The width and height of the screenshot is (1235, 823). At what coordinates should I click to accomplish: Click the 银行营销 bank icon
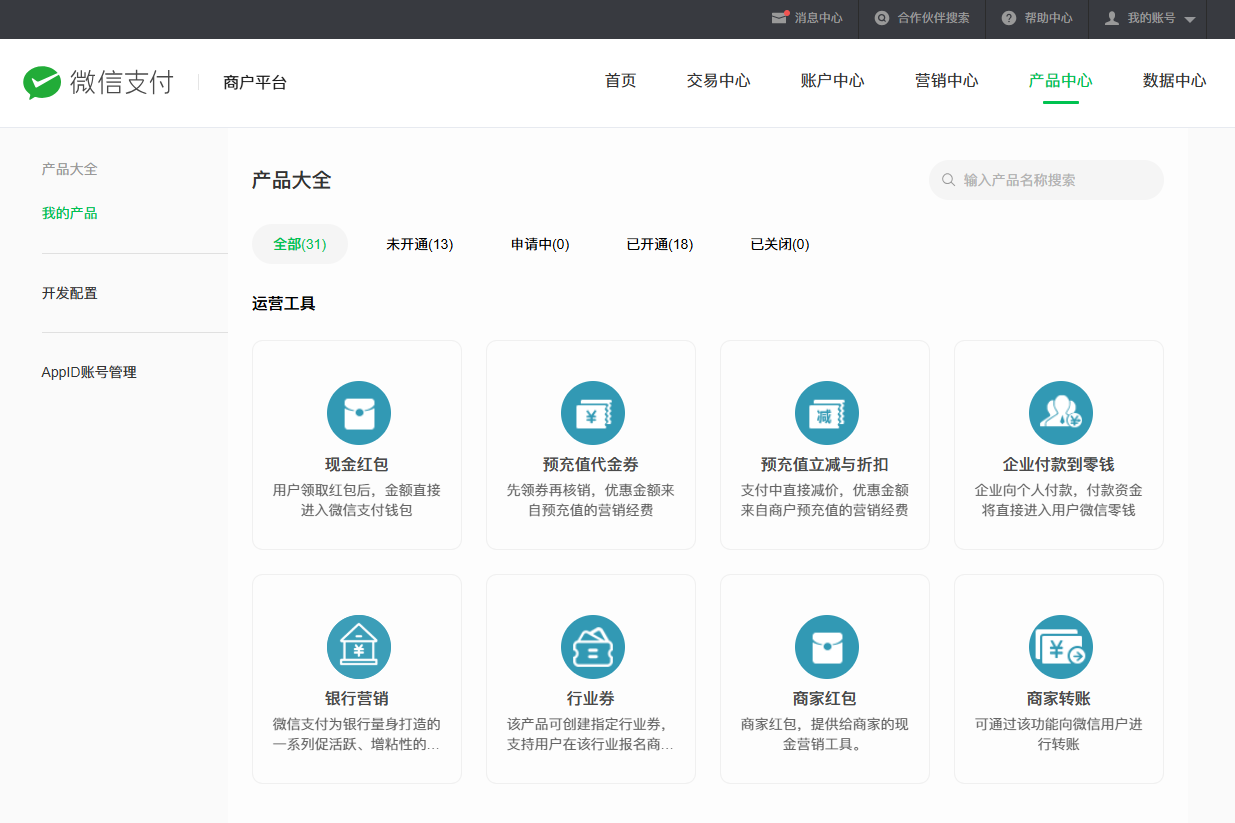tap(359, 647)
